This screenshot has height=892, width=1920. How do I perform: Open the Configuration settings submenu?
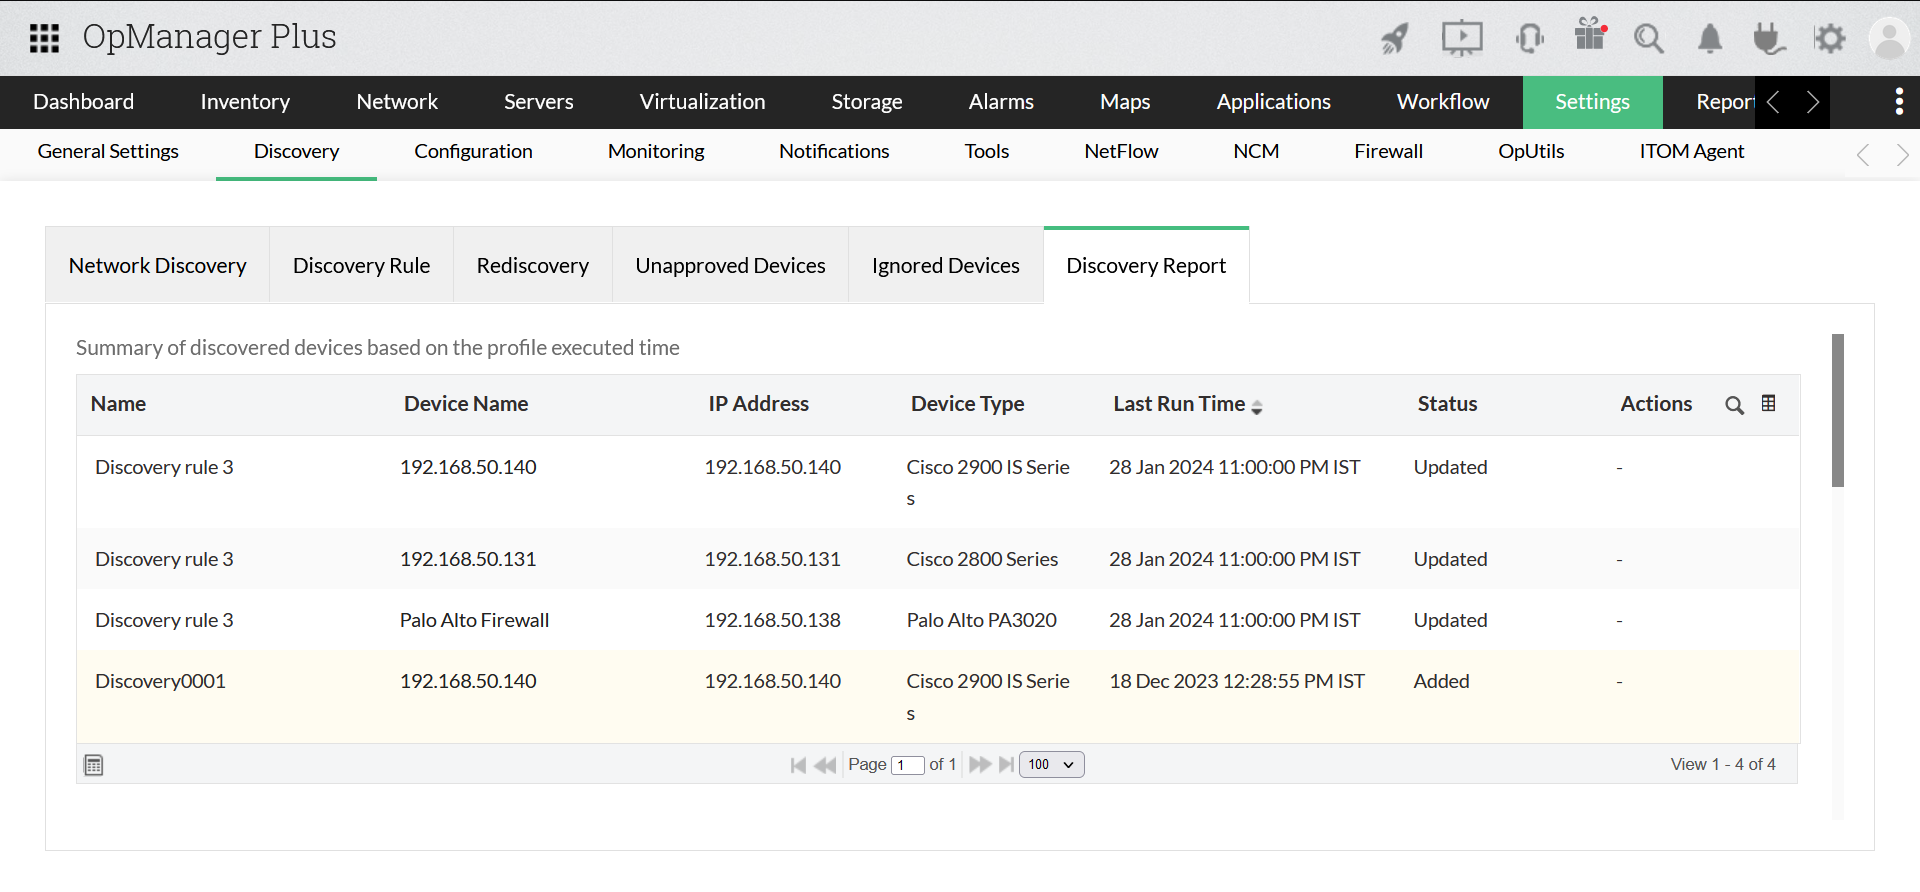coord(473,152)
